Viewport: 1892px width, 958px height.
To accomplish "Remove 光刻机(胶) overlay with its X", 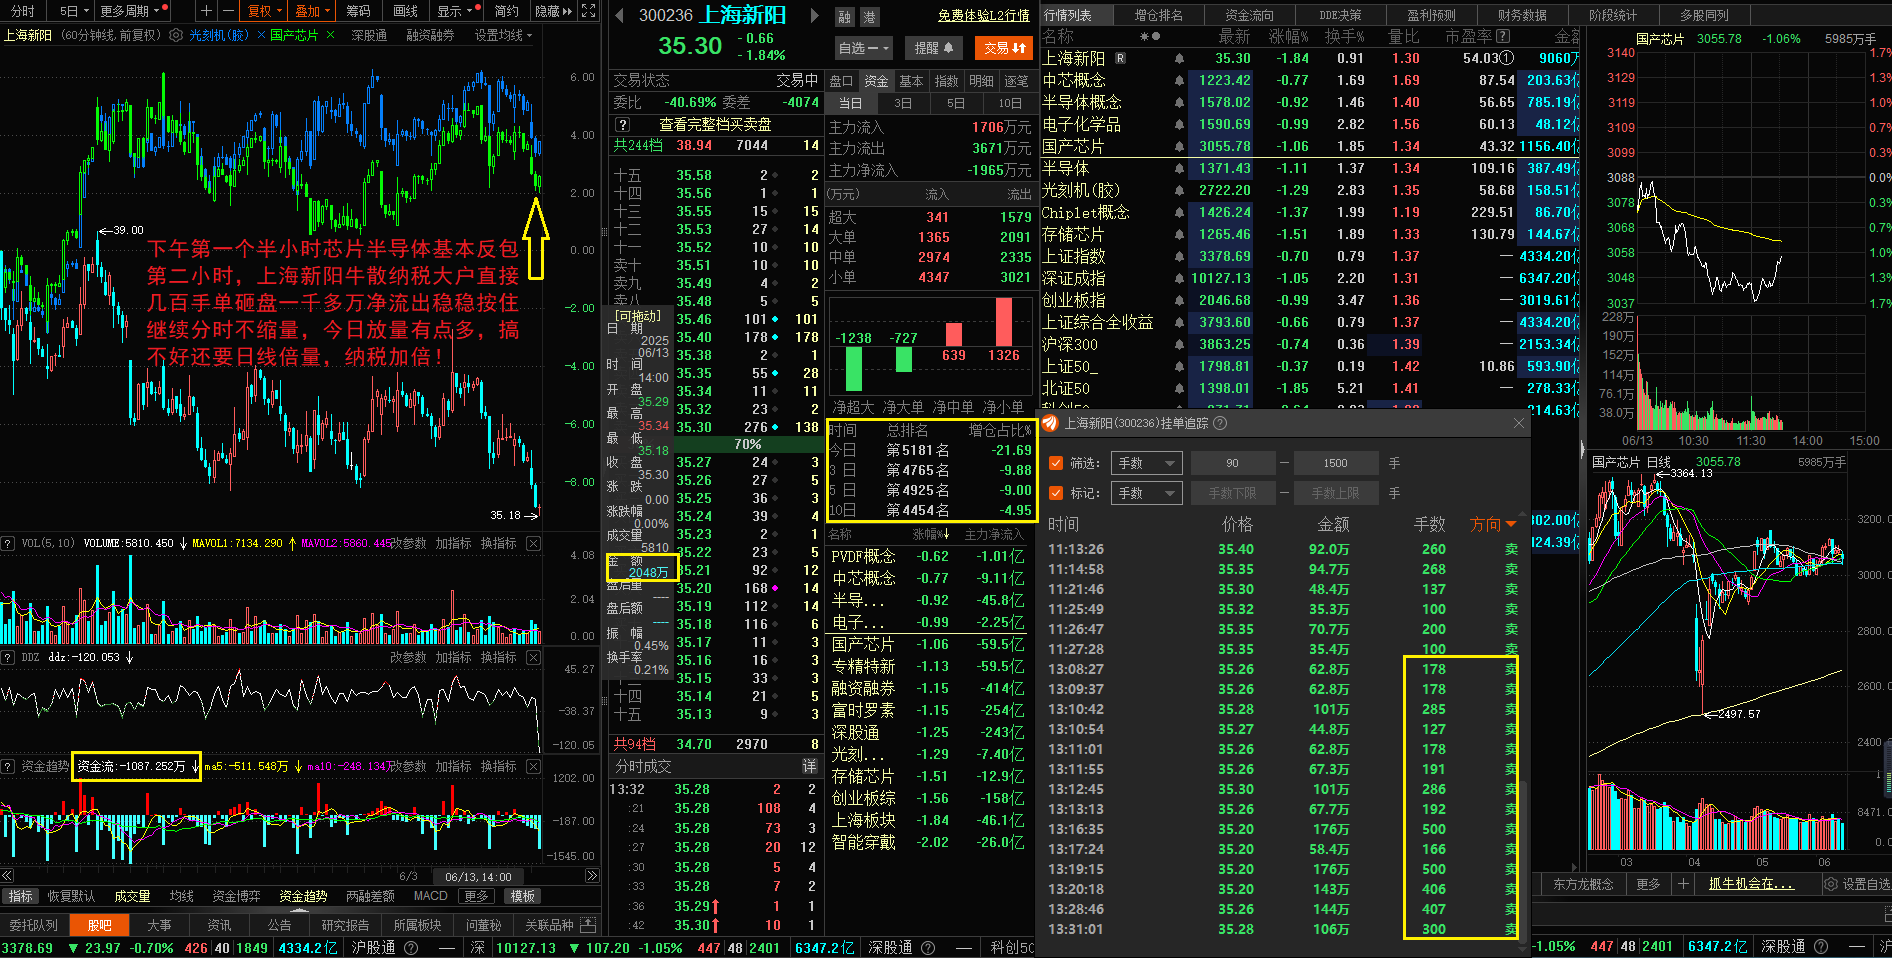I will point(261,35).
